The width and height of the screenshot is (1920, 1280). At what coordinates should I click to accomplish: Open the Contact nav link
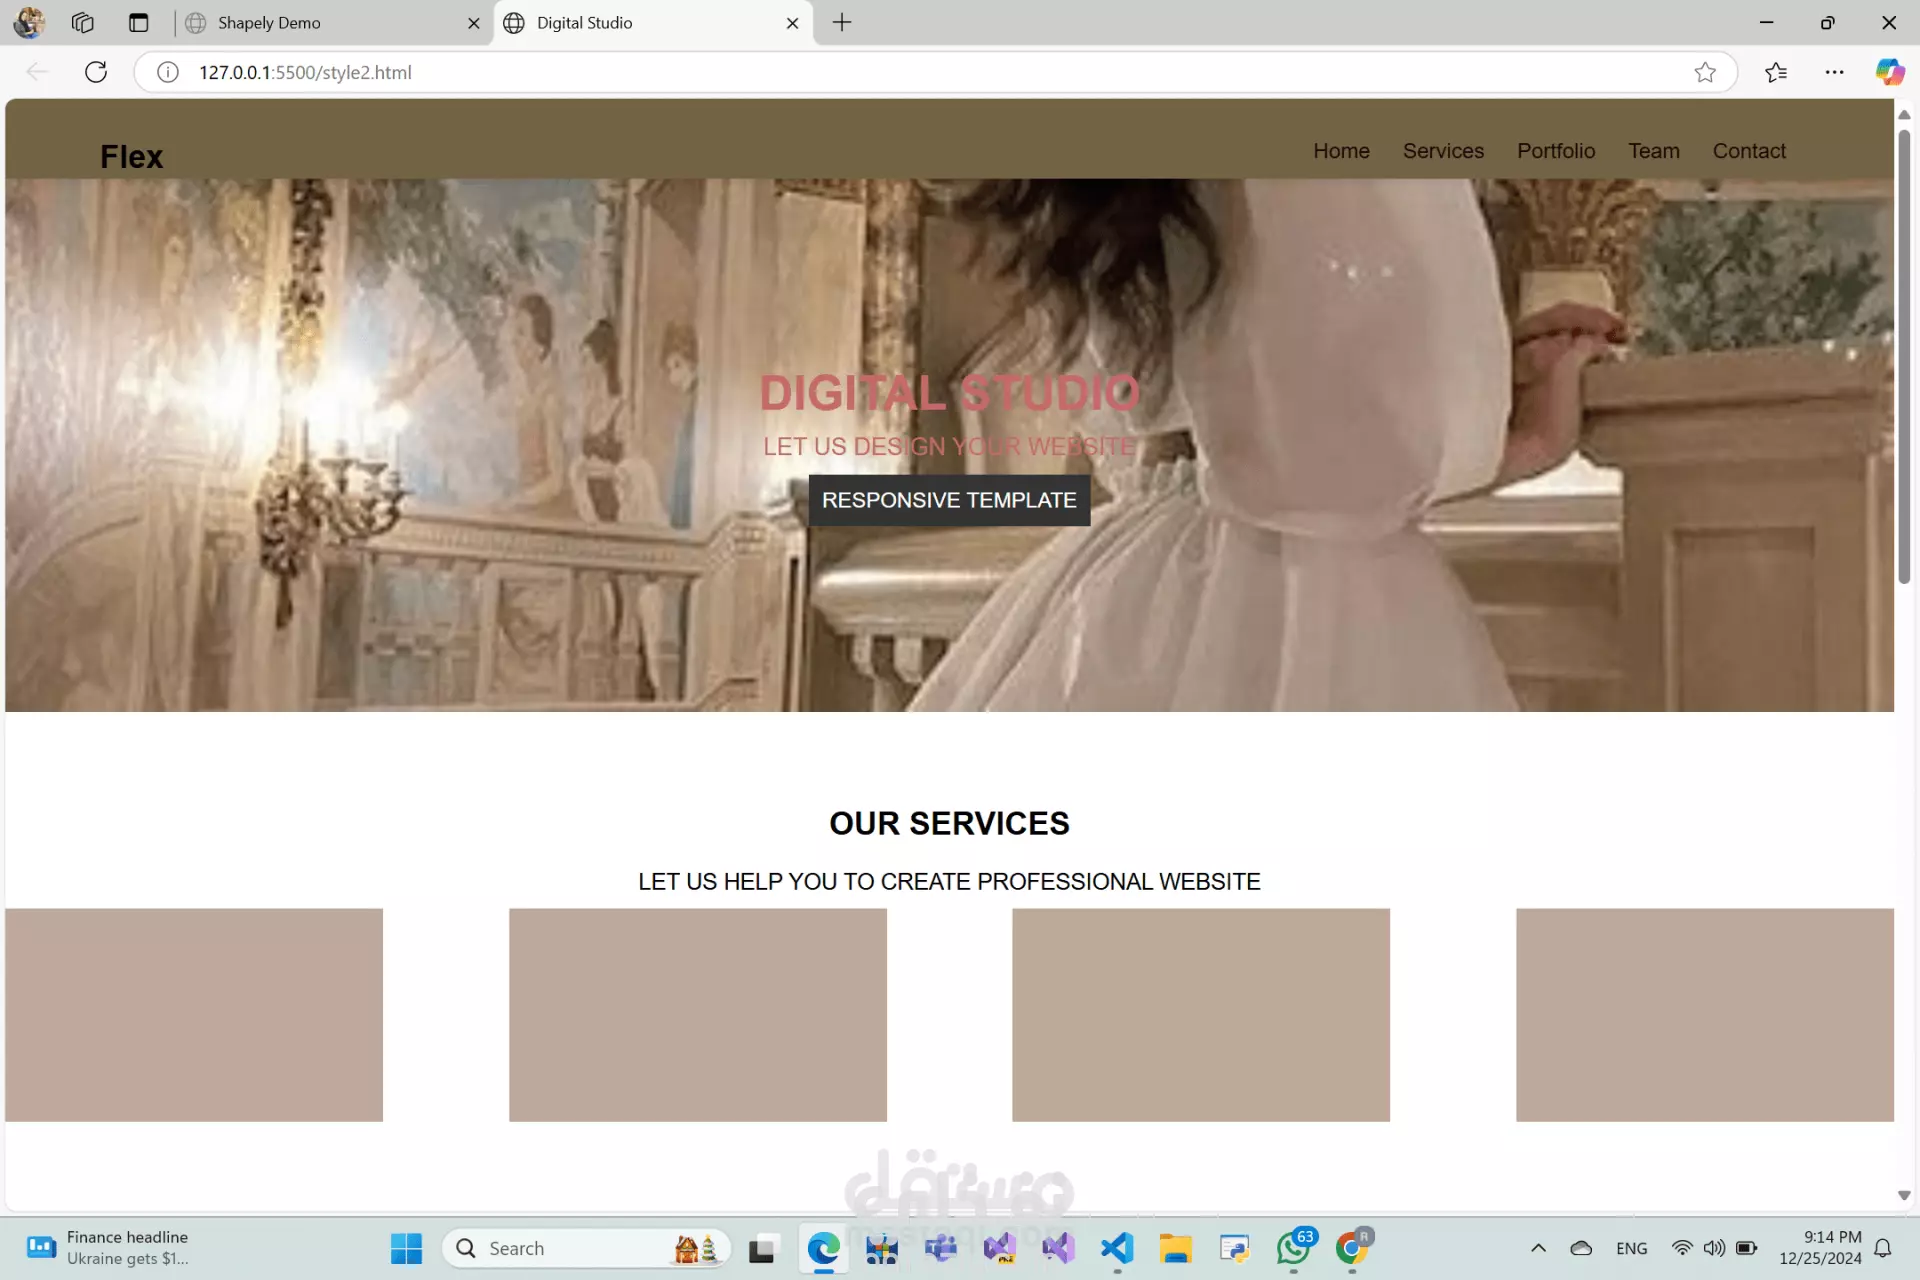pos(1749,151)
